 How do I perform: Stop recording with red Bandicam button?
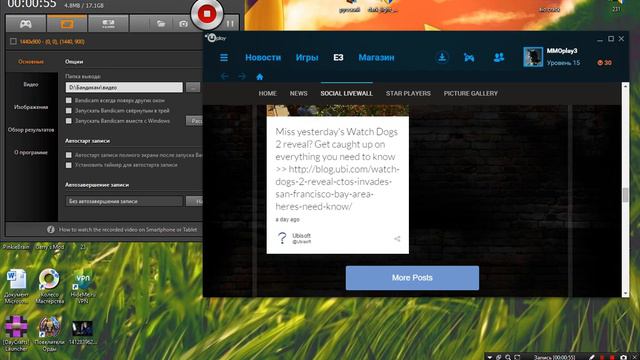coord(207,14)
